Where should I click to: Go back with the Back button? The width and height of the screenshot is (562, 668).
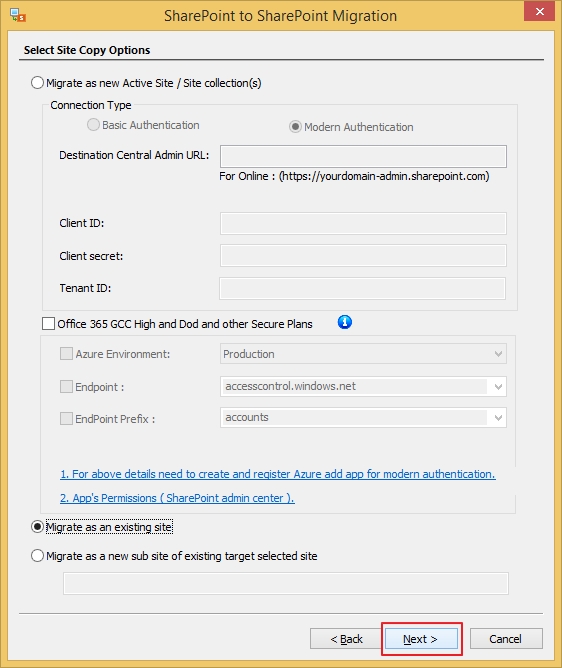coord(346,639)
